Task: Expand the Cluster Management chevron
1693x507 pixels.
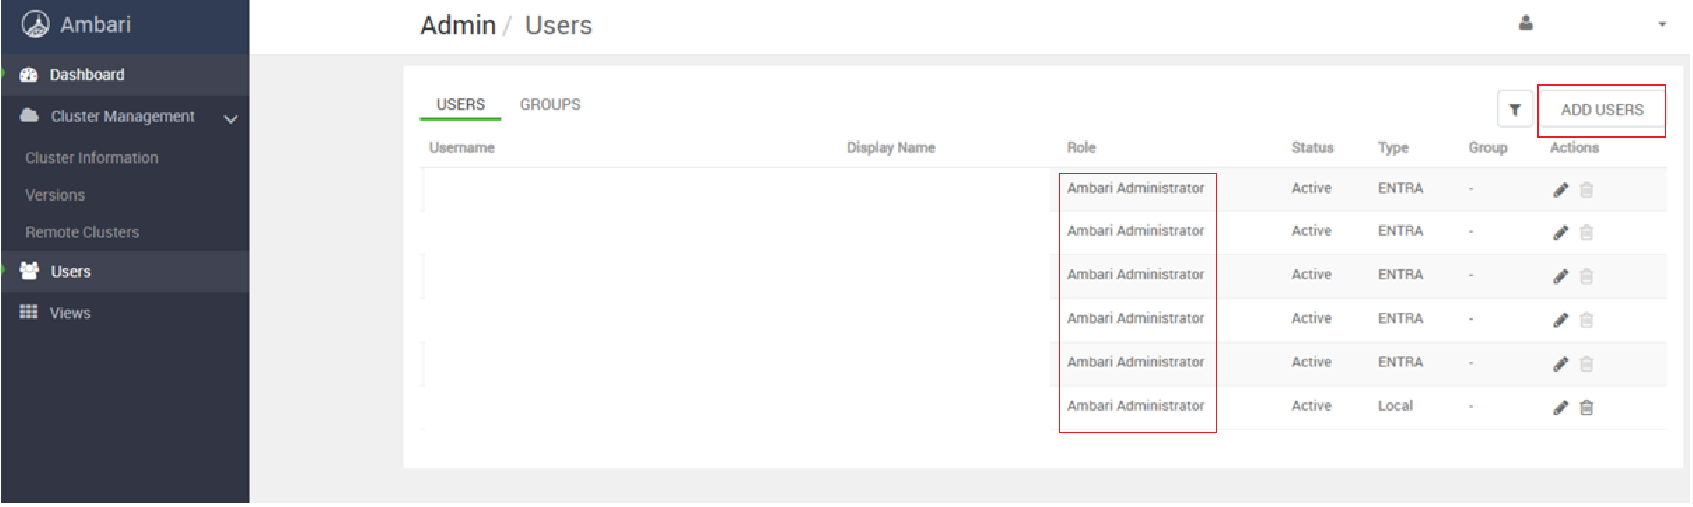Action: coord(231,119)
